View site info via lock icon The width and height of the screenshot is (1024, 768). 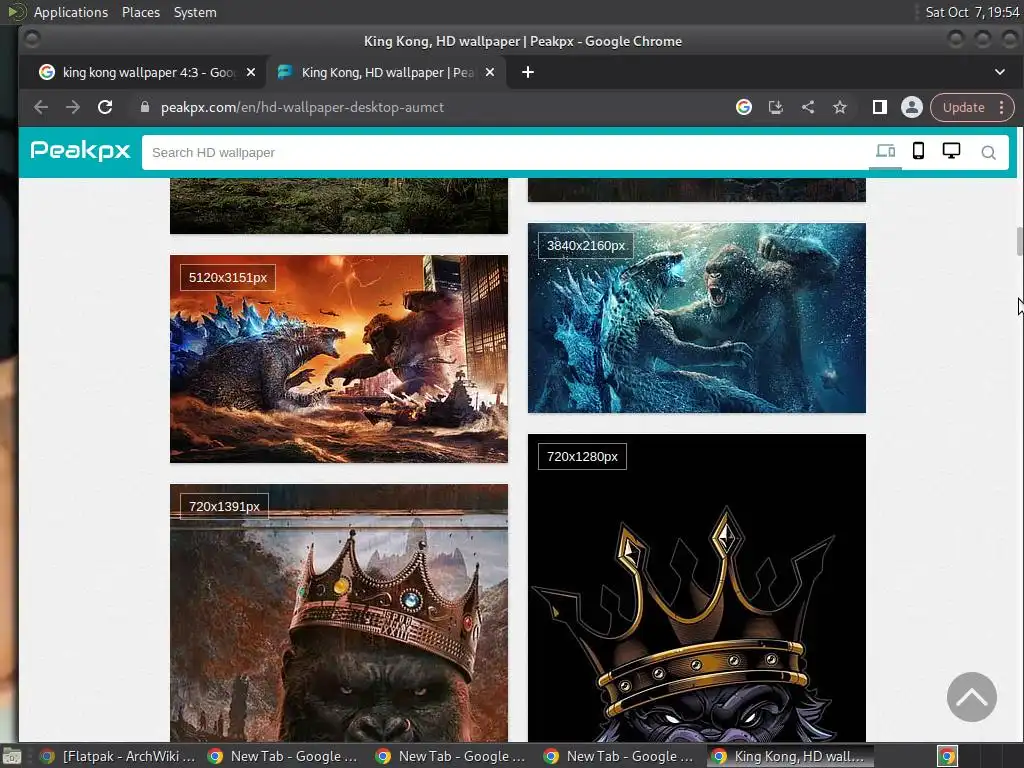(145, 107)
